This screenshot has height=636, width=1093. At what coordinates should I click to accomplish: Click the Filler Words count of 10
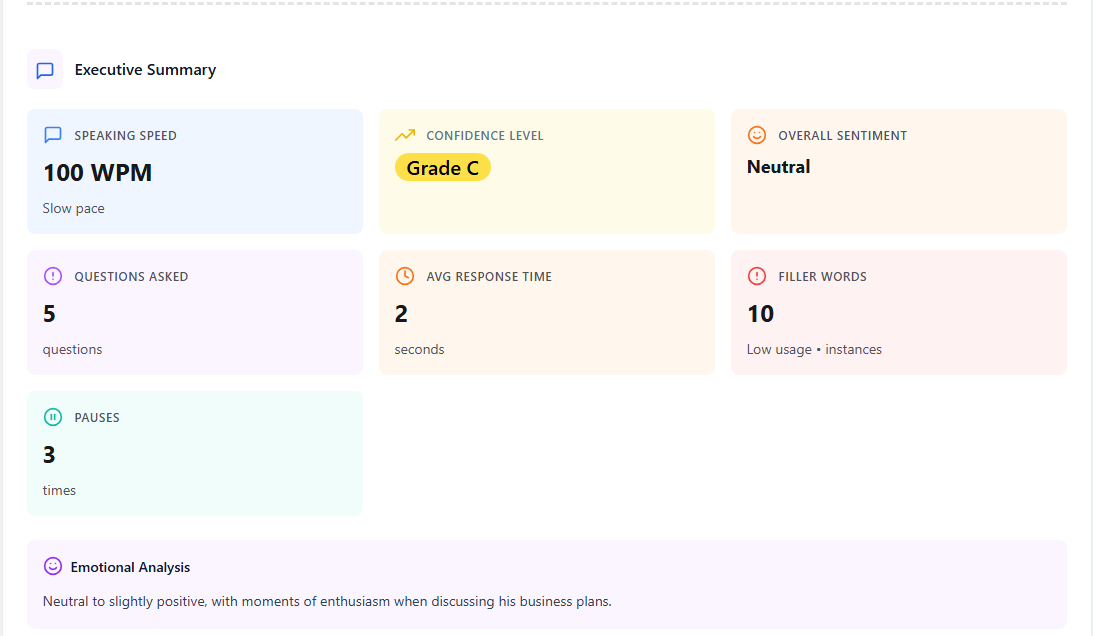tap(760, 314)
